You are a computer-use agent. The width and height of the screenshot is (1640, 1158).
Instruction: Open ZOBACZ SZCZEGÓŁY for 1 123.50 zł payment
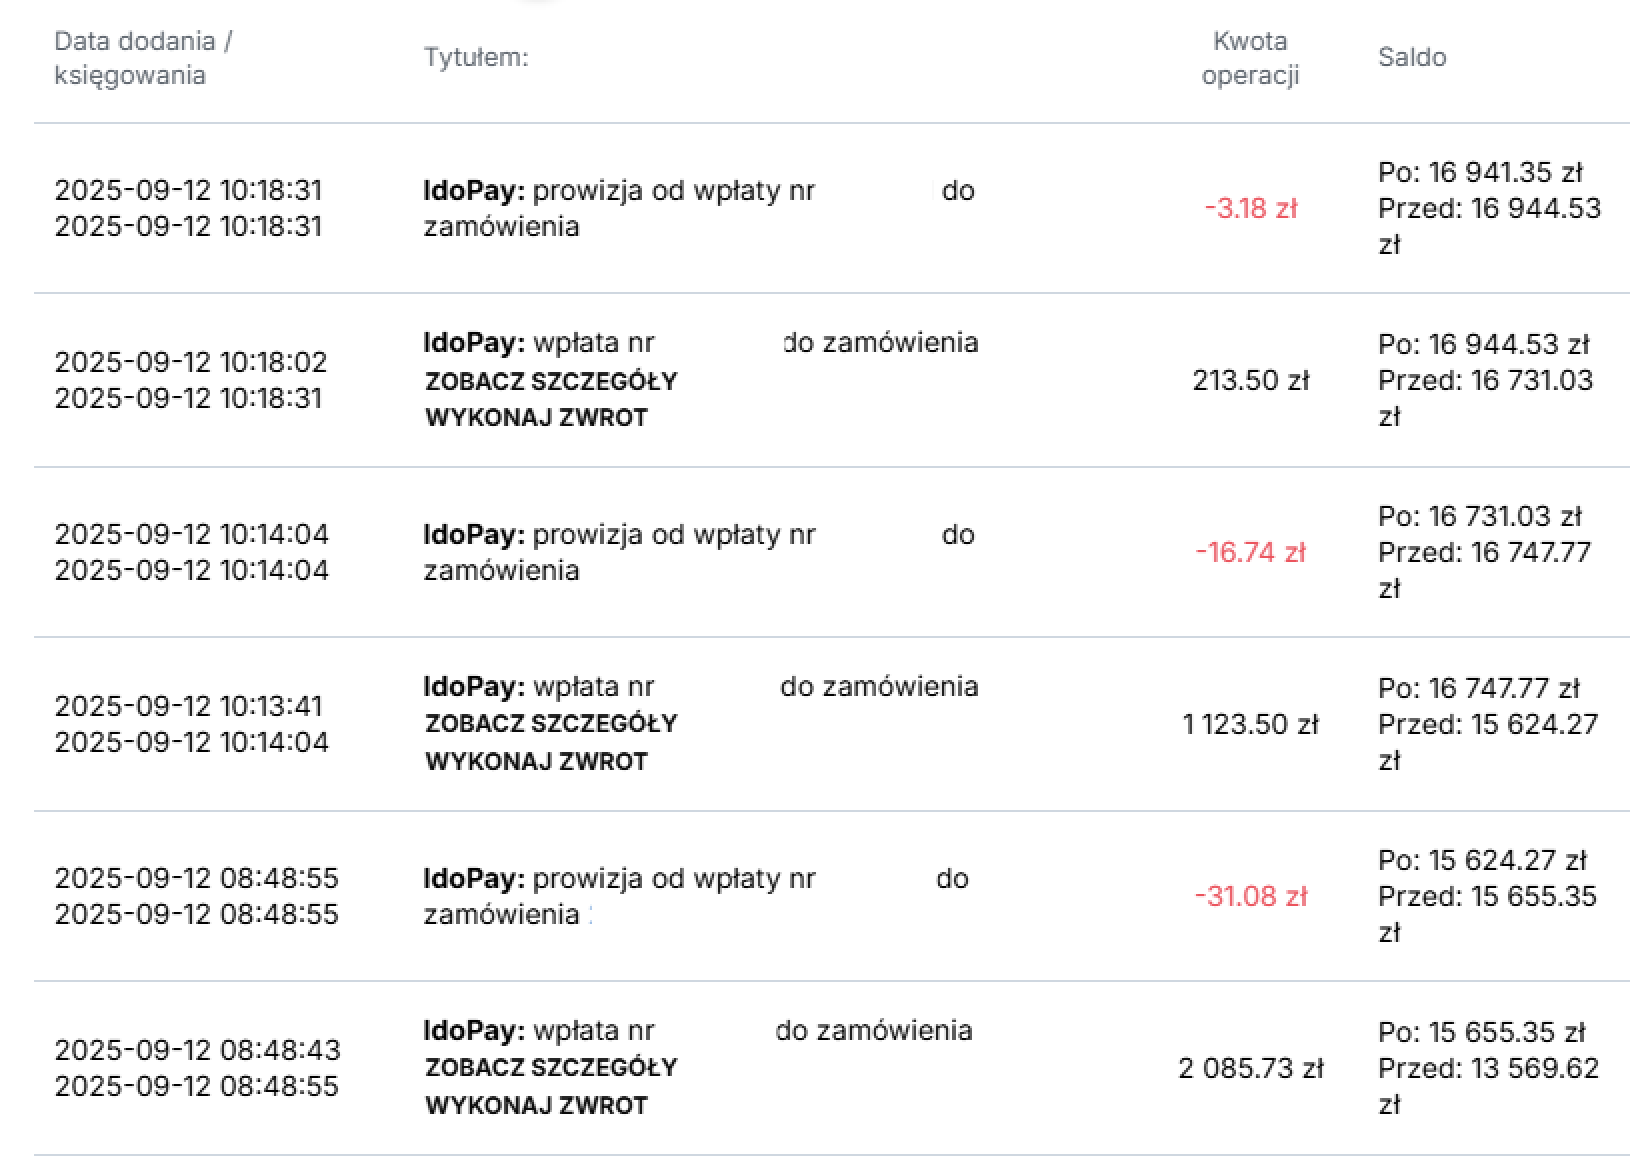(551, 724)
